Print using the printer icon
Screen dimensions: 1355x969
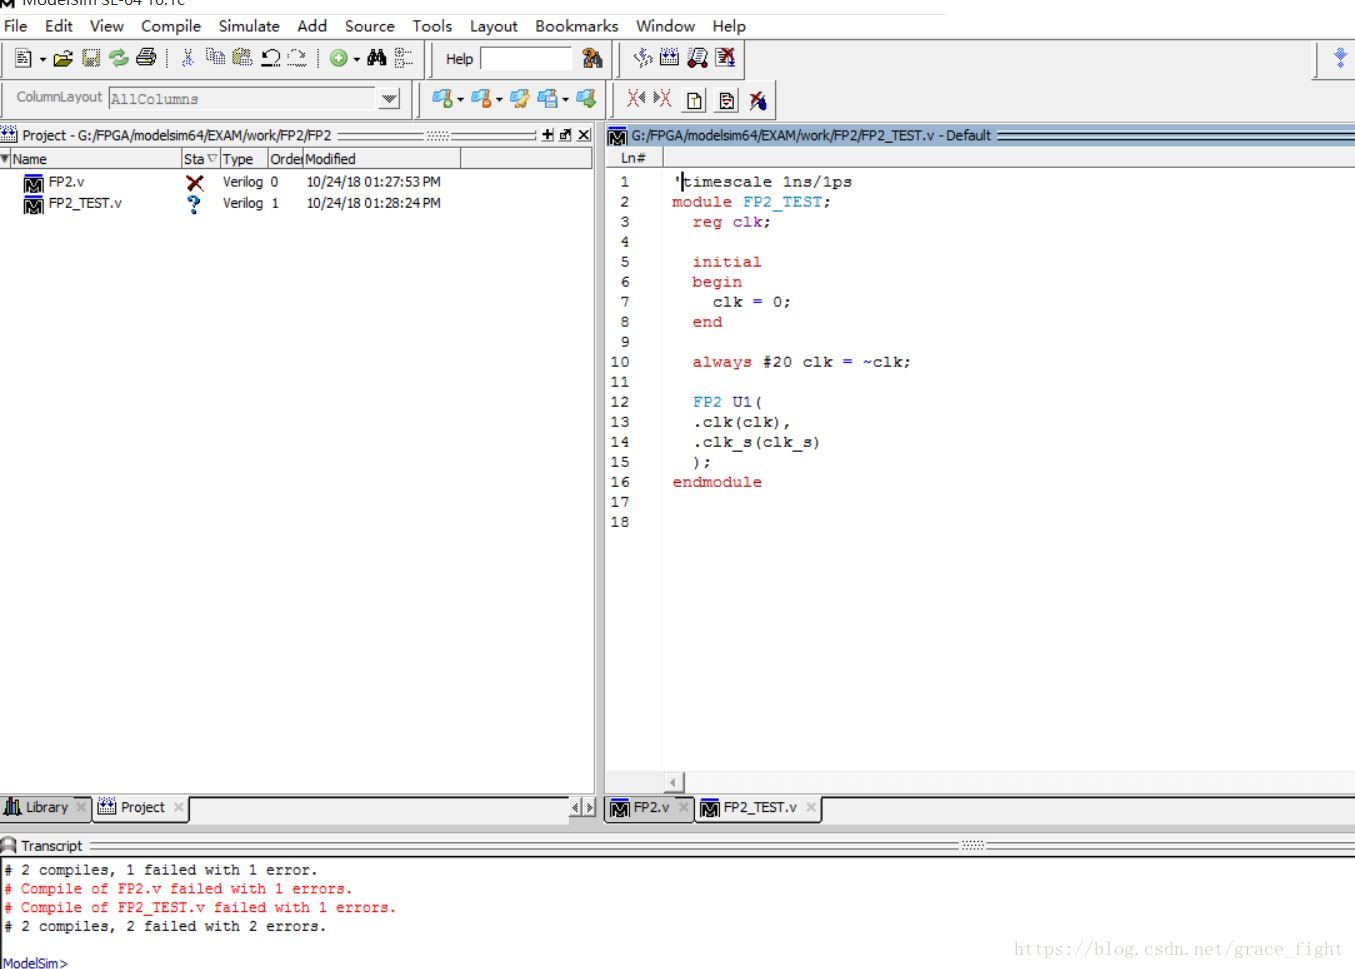pos(146,58)
